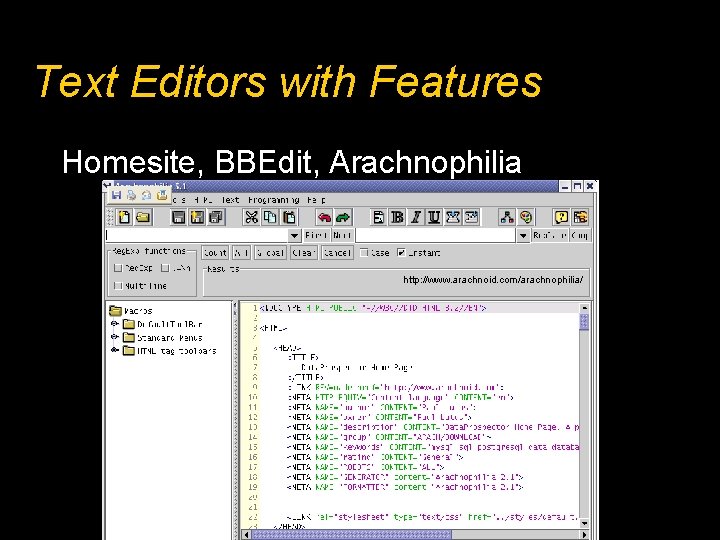Click the Save All stacked disks icon
This screenshot has width=720, height=540.
click(216, 217)
